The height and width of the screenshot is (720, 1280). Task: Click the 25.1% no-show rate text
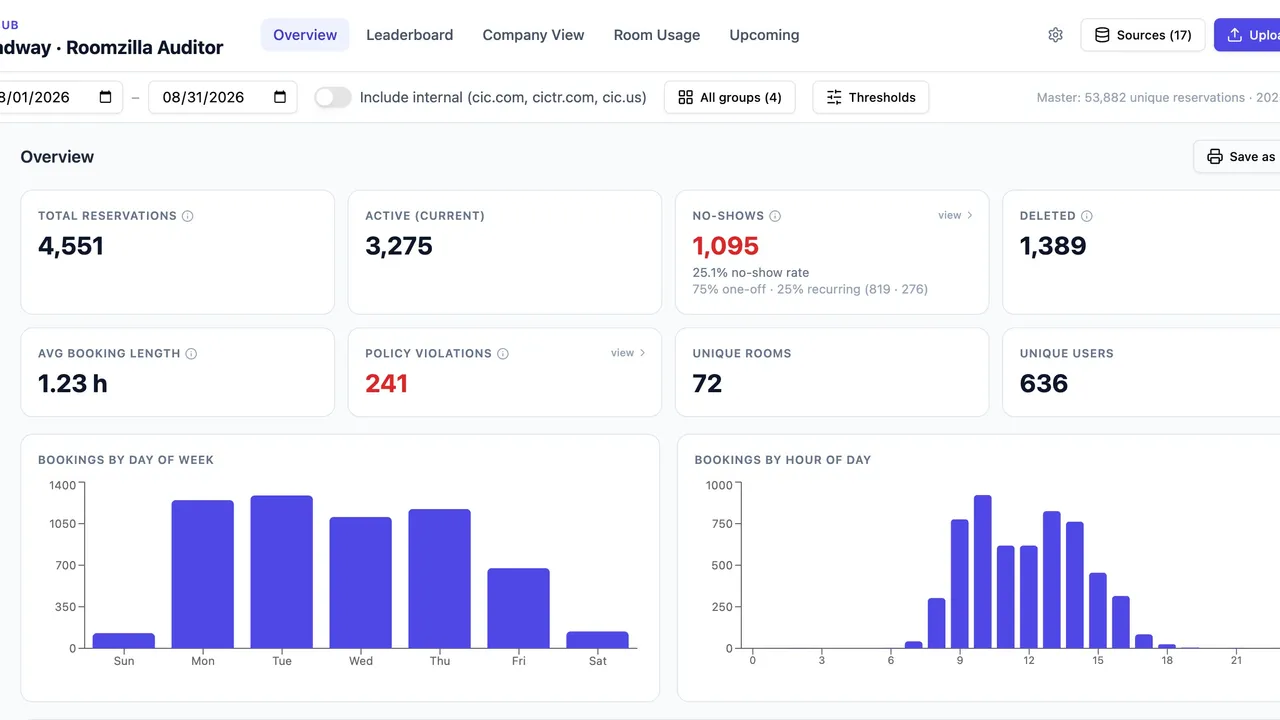(x=751, y=272)
